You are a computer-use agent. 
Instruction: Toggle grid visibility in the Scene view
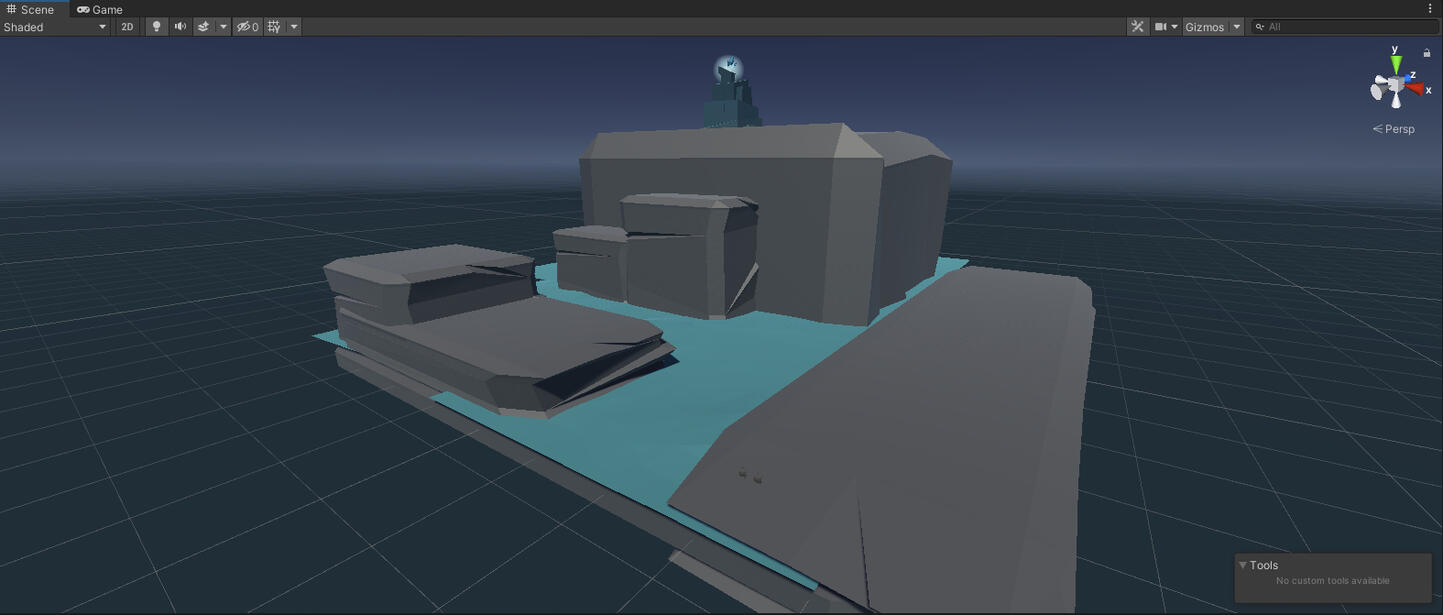274,26
